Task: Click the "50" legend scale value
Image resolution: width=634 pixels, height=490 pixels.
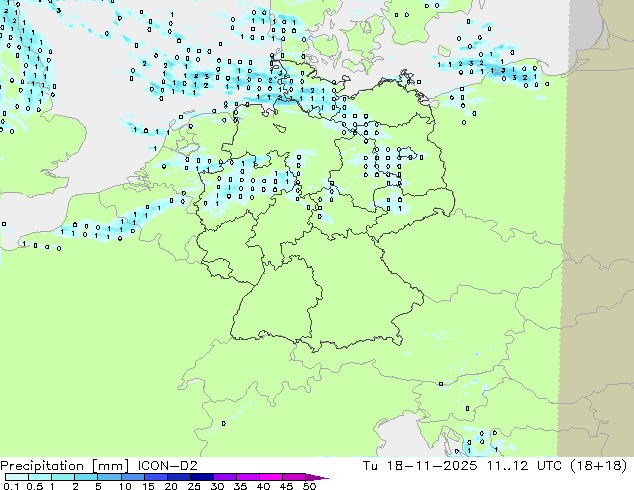Action: 309,486
